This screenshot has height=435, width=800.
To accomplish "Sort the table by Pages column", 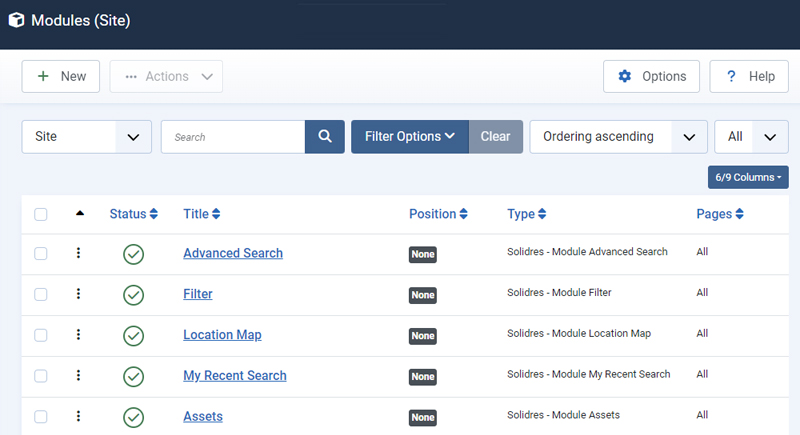I will click(x=720, y=214).
